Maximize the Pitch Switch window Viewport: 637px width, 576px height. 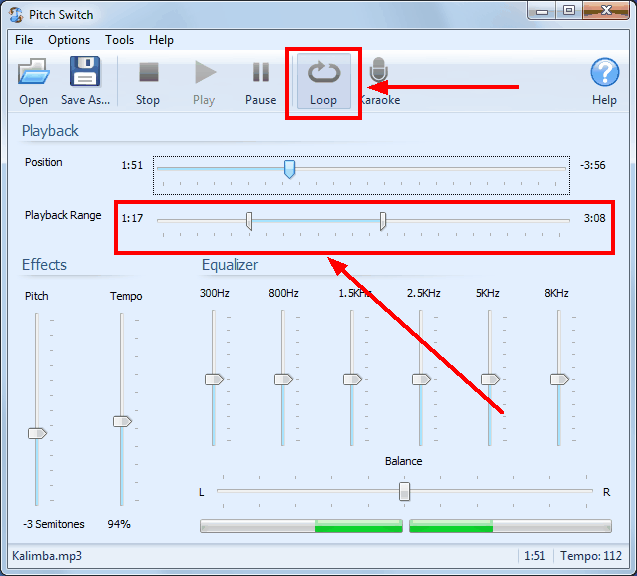pos(569,11)
